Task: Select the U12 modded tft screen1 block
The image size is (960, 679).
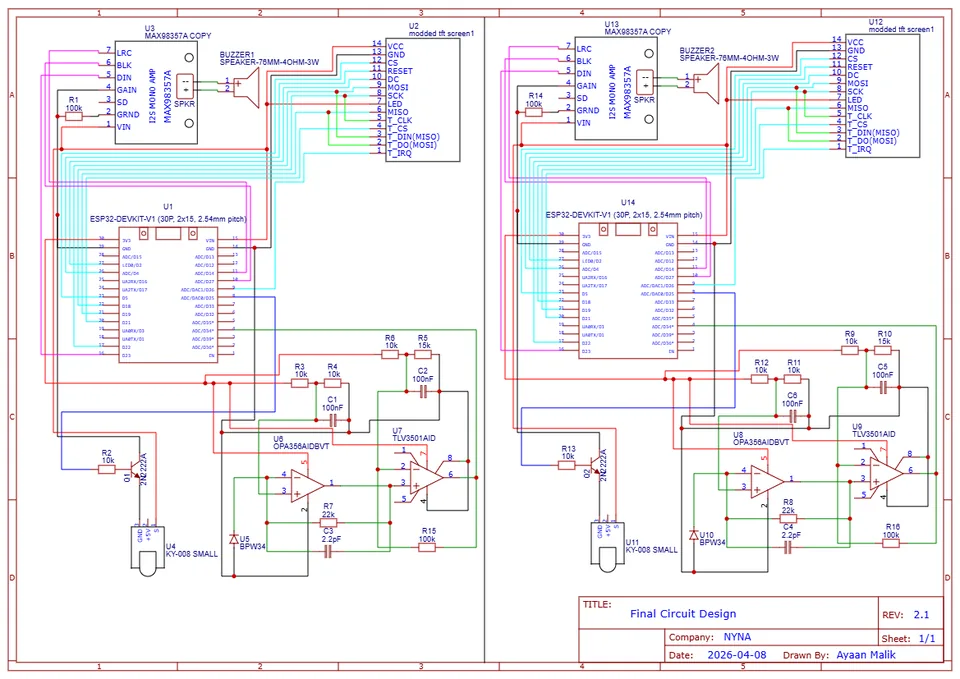Action: coord(882,96)
